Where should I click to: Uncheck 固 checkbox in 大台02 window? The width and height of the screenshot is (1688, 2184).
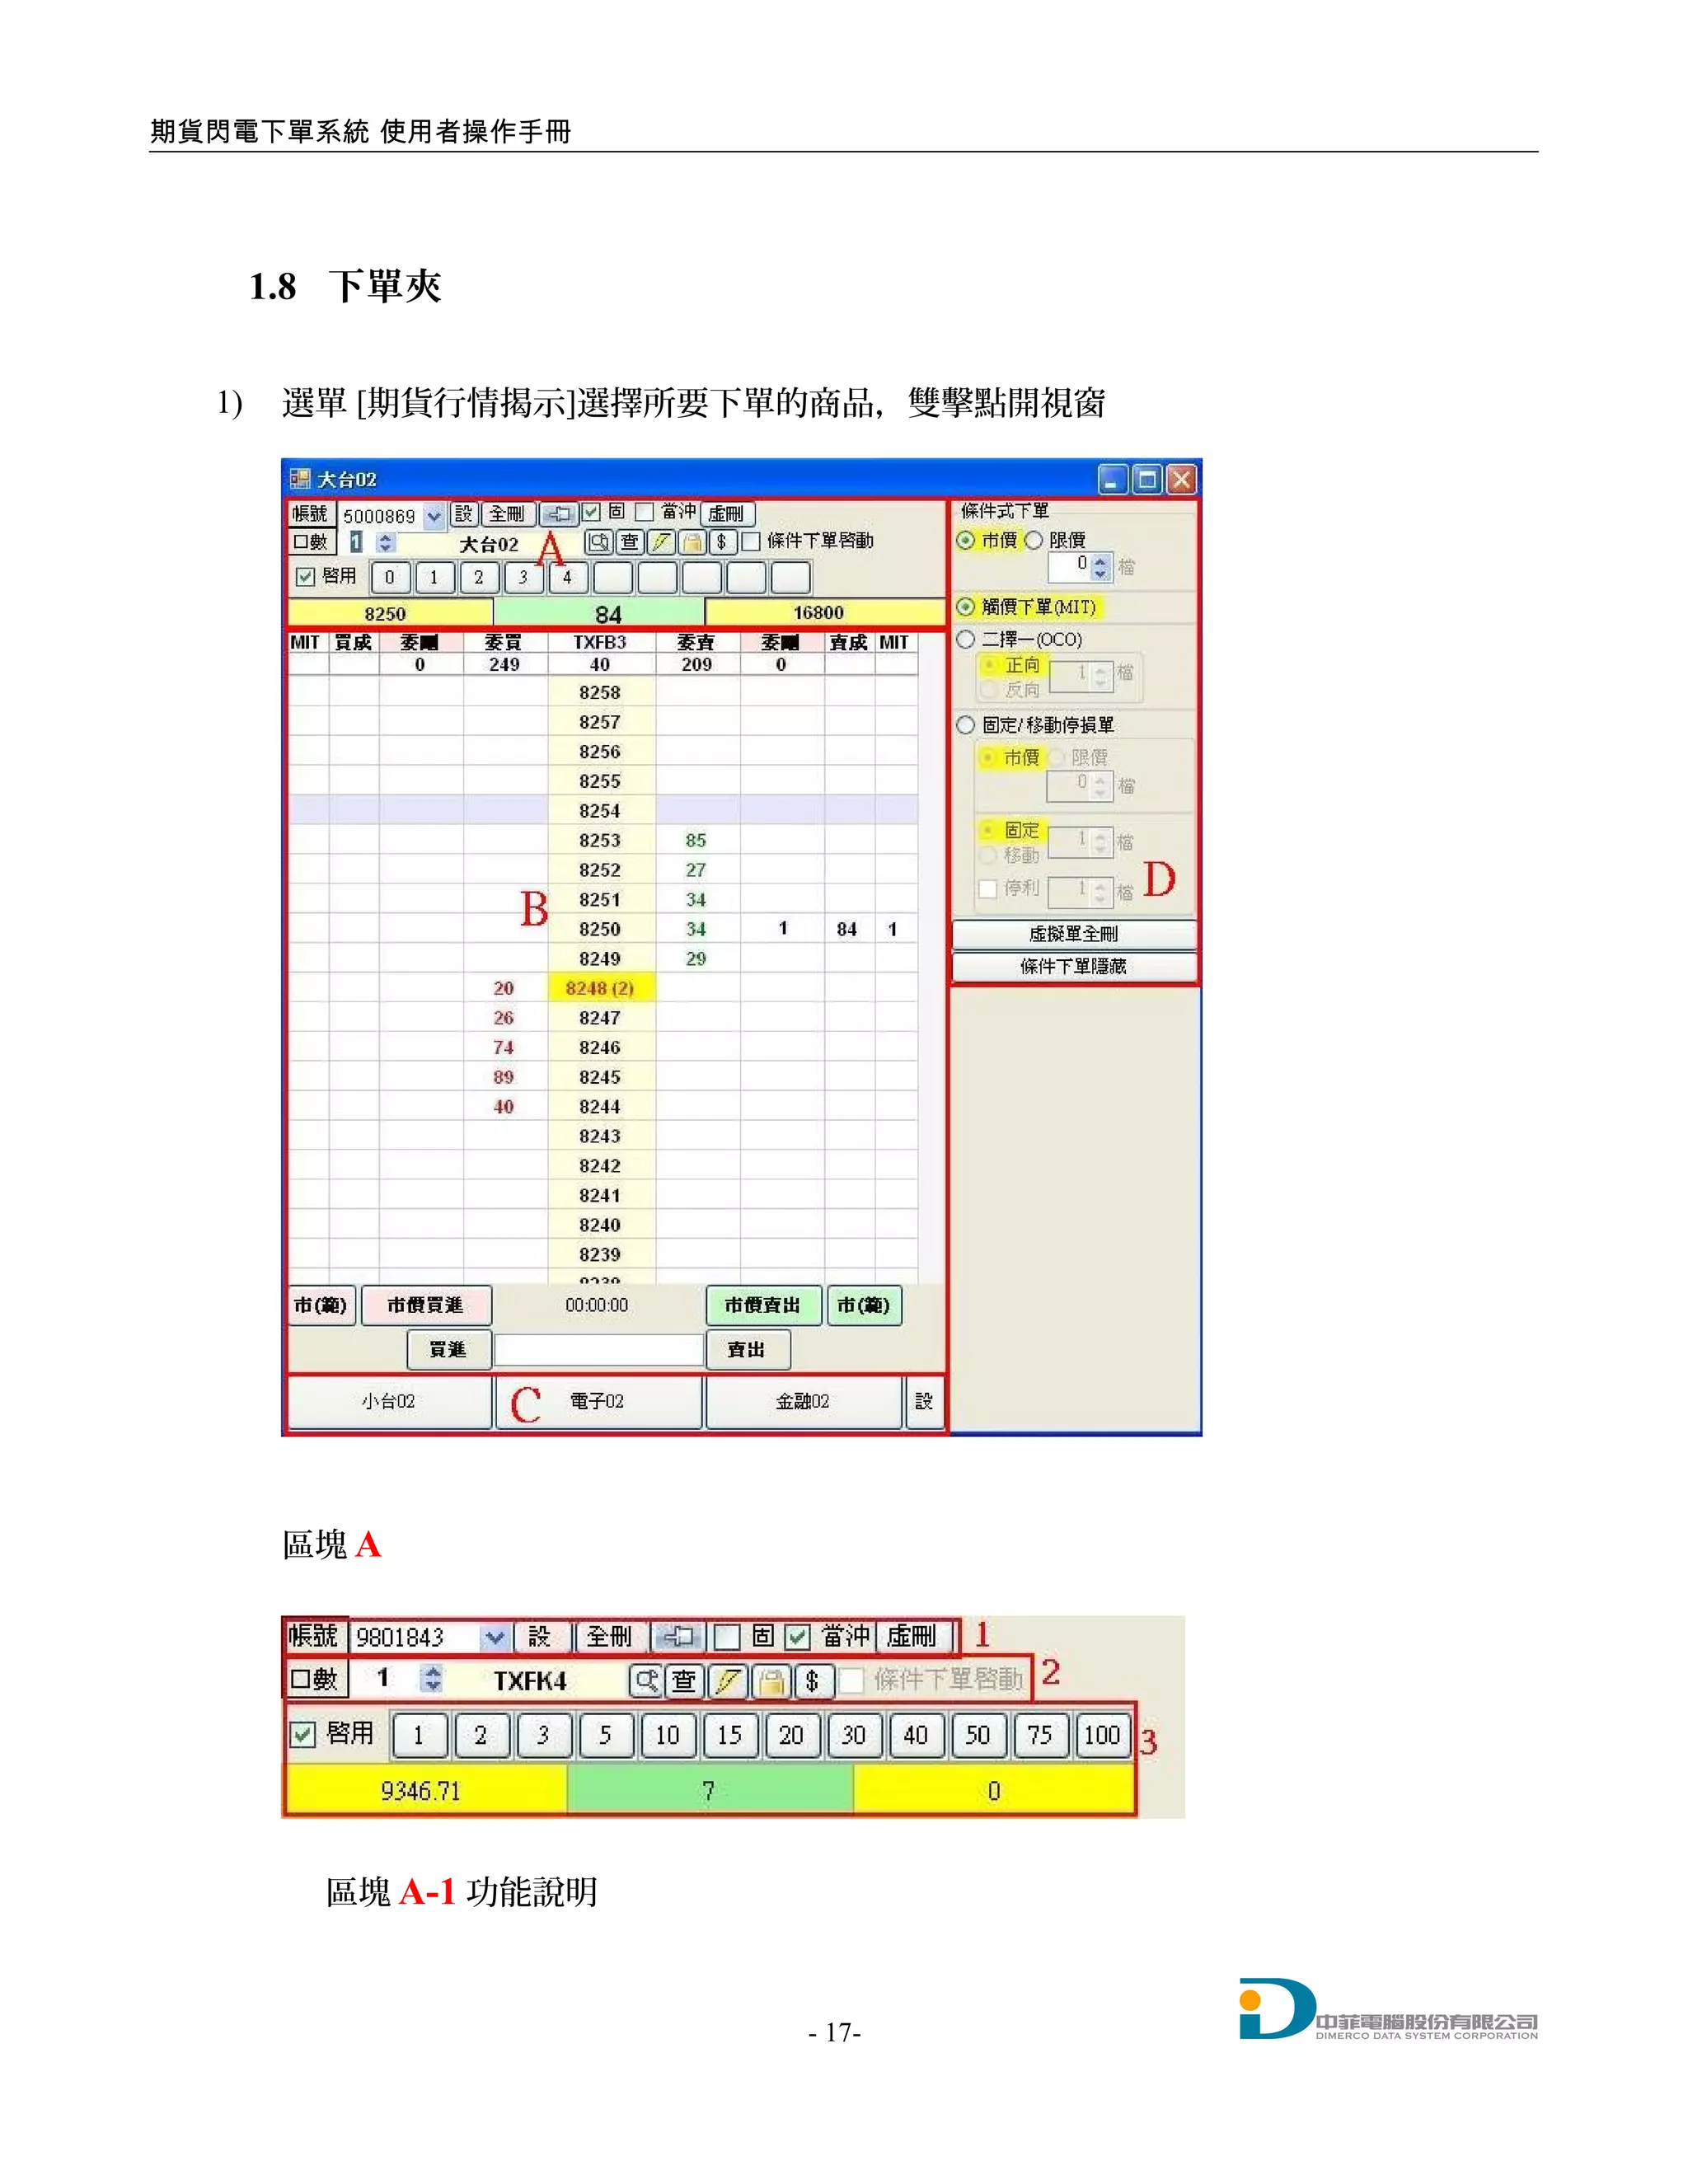coord(591,513)
